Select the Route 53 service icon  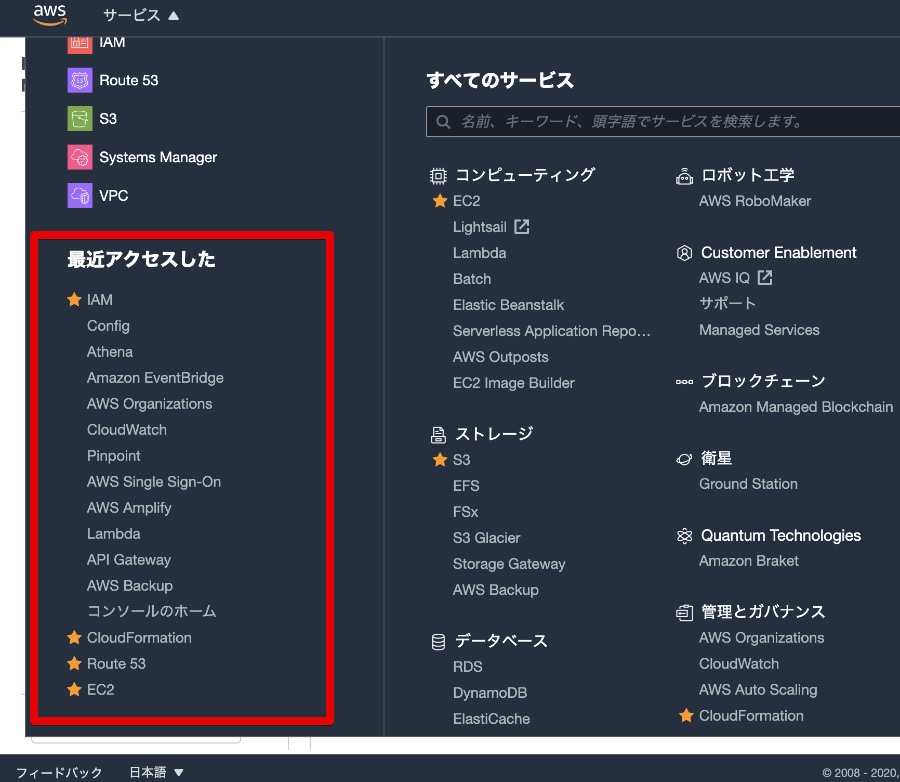point(79,80)
